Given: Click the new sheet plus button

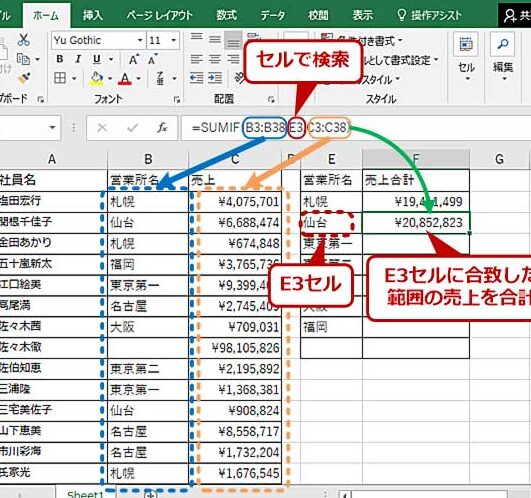Looking at the screenshot, I should click(x=150, y=495).
